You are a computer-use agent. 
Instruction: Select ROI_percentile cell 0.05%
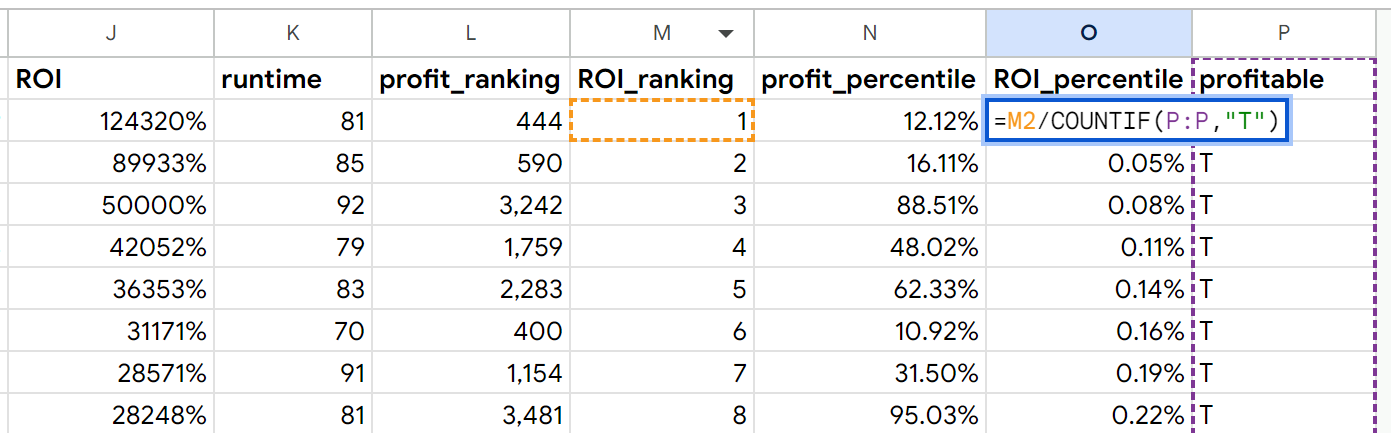pos(1089,163)
